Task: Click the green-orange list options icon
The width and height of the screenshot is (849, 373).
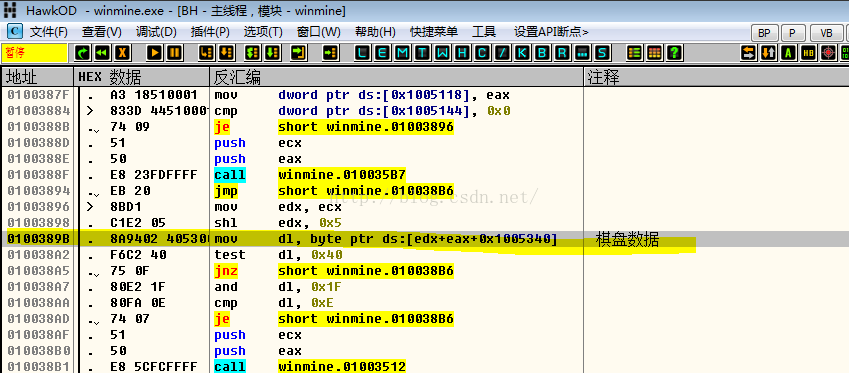Action: point(634,53)
